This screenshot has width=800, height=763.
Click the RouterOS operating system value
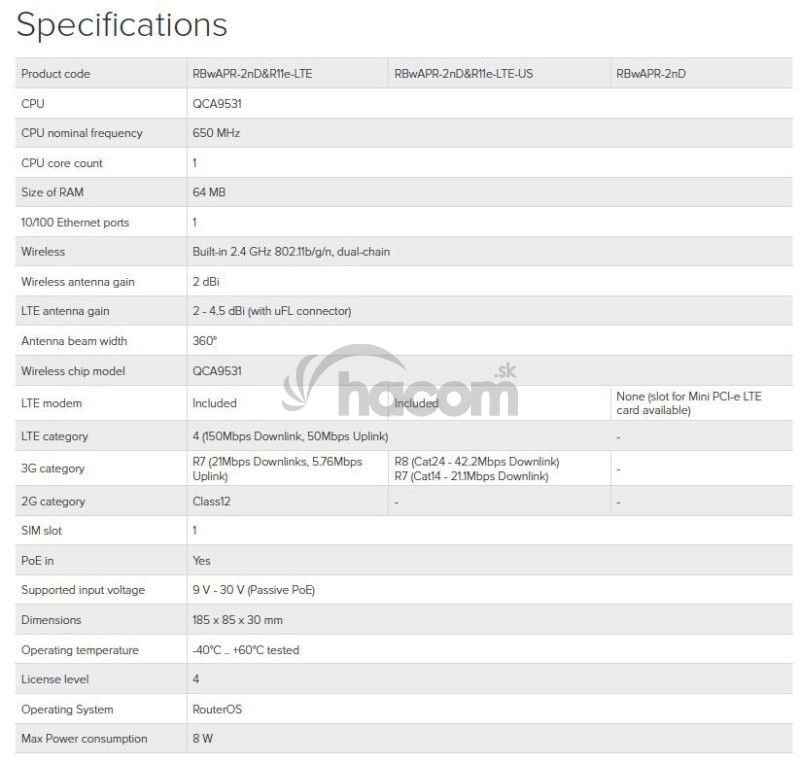point(217,709)
